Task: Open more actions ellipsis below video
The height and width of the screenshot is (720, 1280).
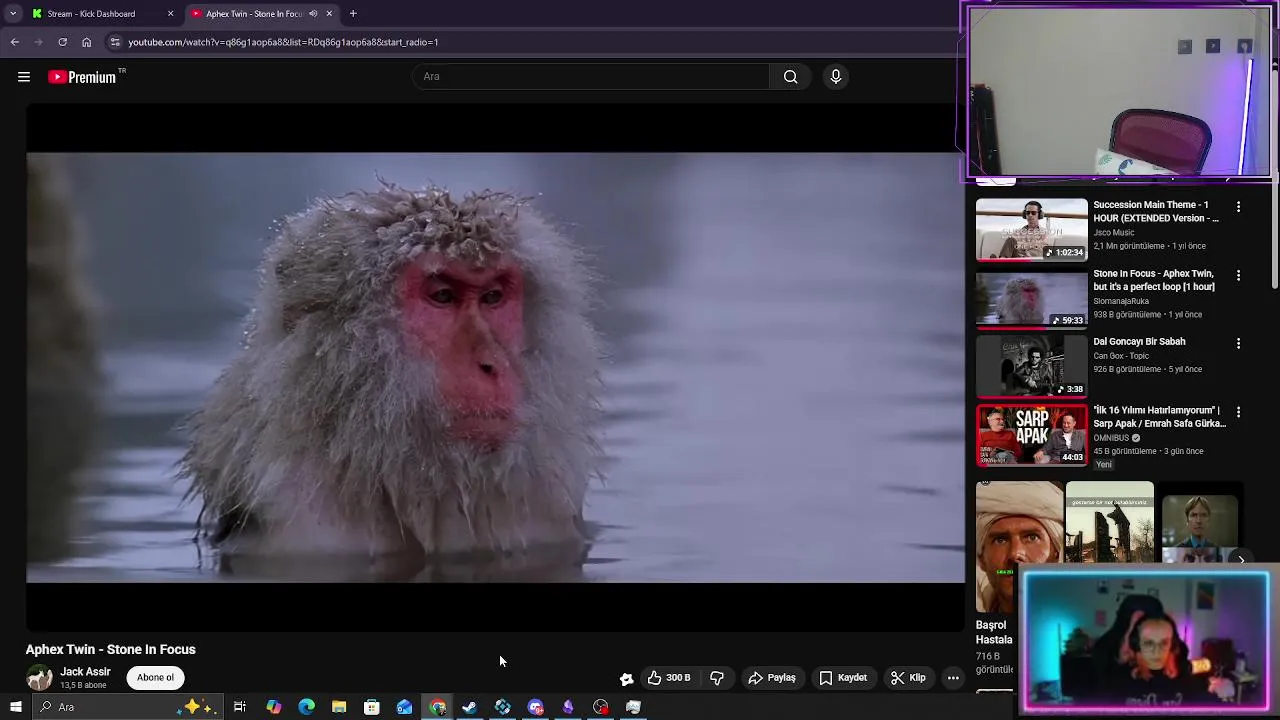Action: pyautogui.click(x=953, y=678)
